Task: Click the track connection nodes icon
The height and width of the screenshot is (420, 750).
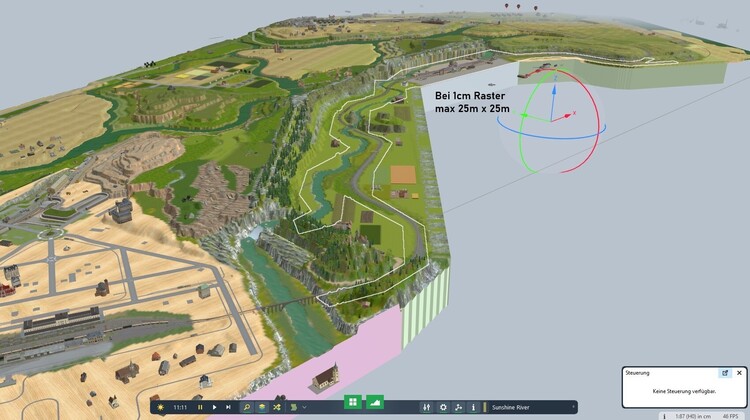Action: pos(458,408)
